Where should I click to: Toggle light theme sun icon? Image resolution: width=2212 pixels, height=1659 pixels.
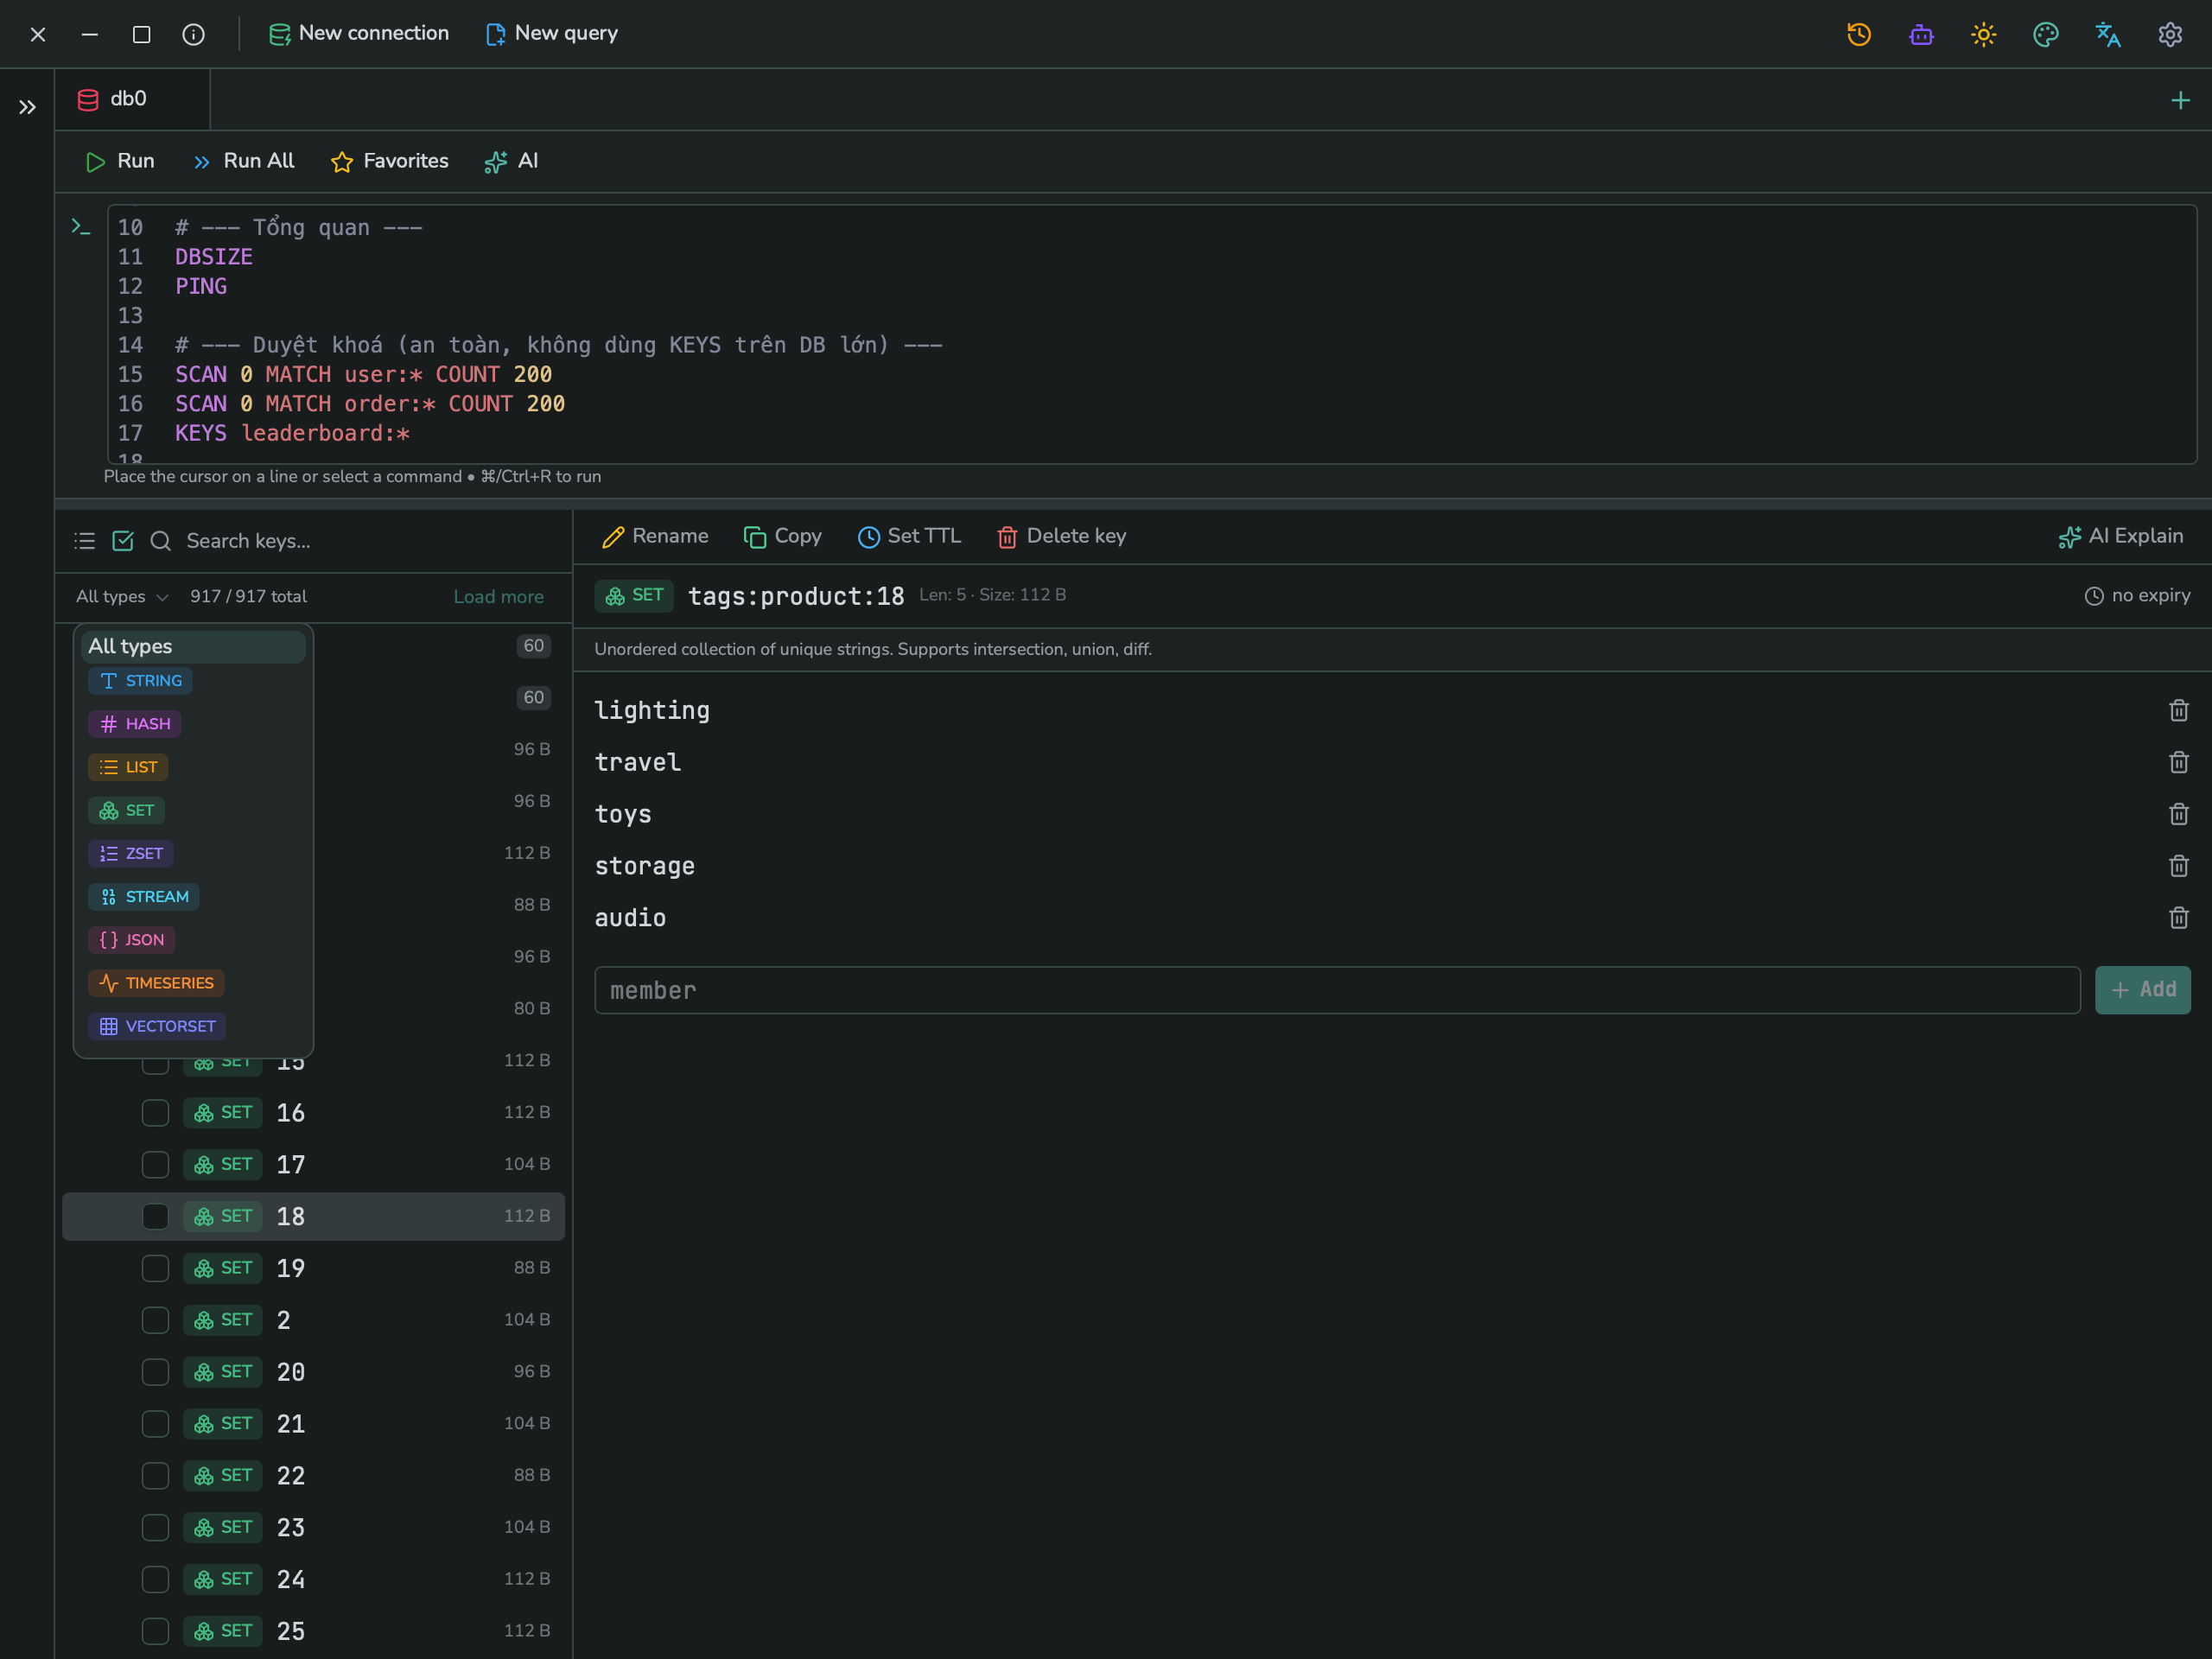click(x=1983, y=34)
